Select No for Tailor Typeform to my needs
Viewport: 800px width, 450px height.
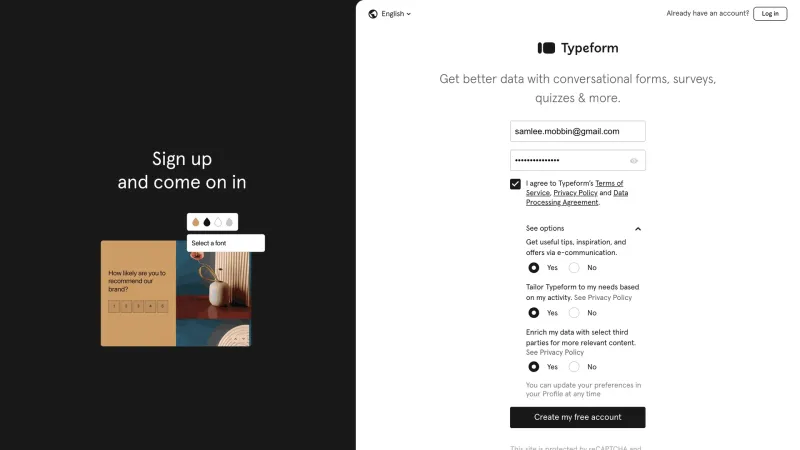coord(574,313)
